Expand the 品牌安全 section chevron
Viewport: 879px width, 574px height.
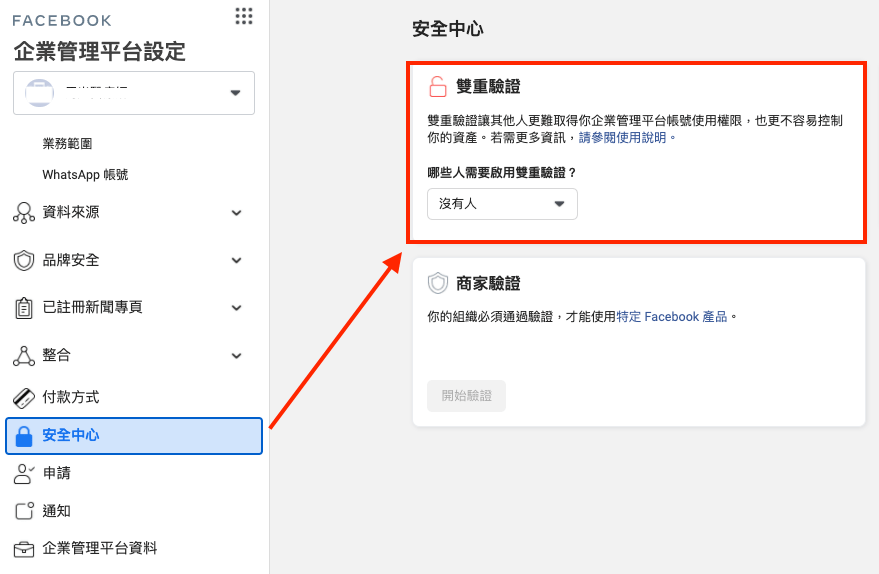pyautogui.click(x=237, y=260)
